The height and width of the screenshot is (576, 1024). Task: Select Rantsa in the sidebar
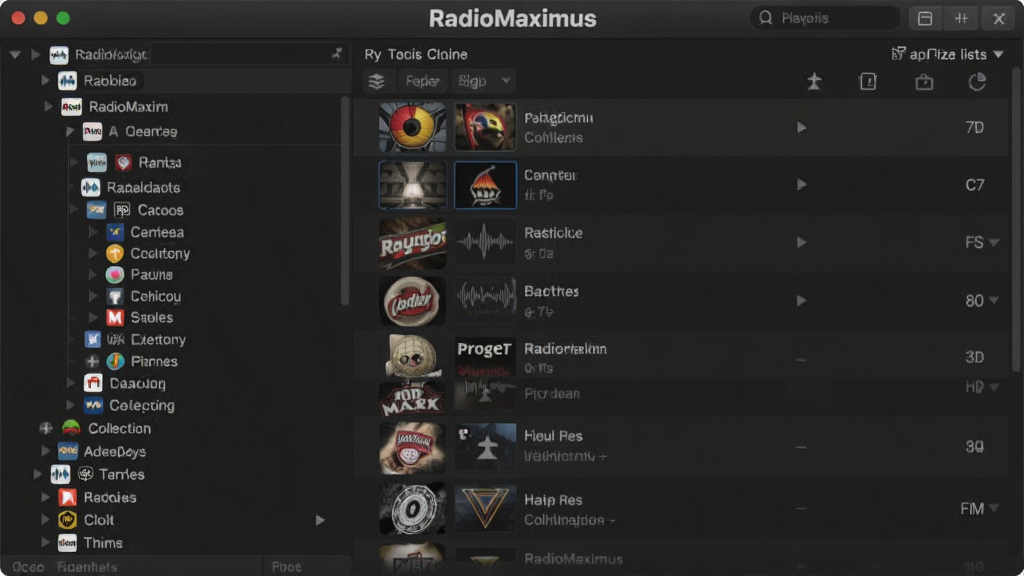pos(159,163)
